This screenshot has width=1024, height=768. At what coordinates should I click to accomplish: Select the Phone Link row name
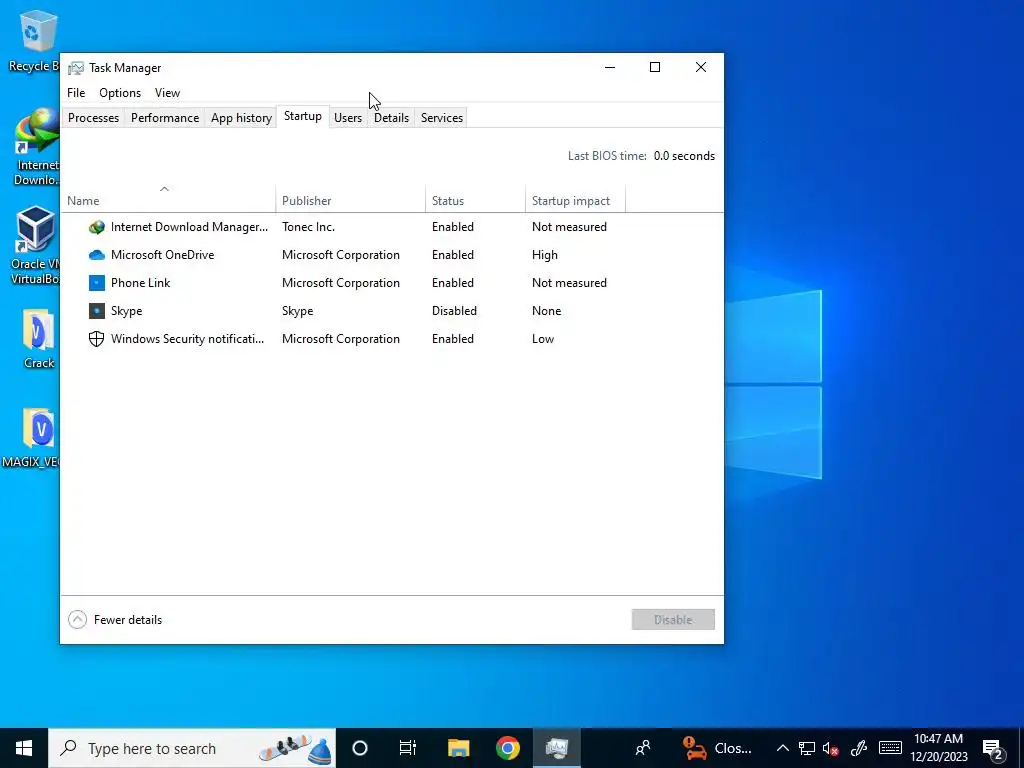click(x=140, y=283)
